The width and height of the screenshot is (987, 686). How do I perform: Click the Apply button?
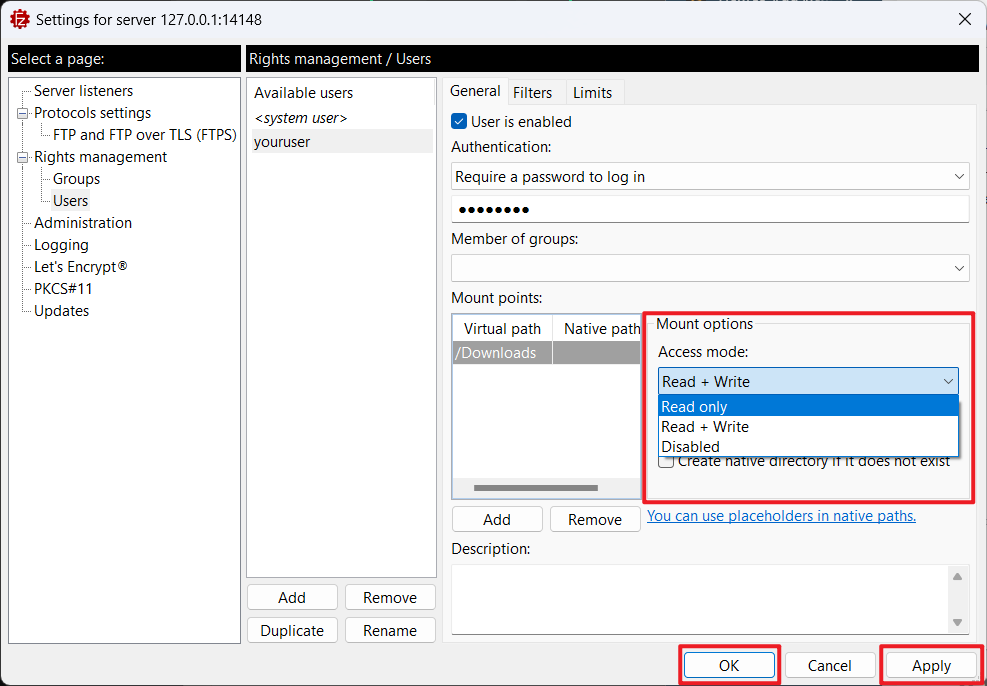pos(931,666)
